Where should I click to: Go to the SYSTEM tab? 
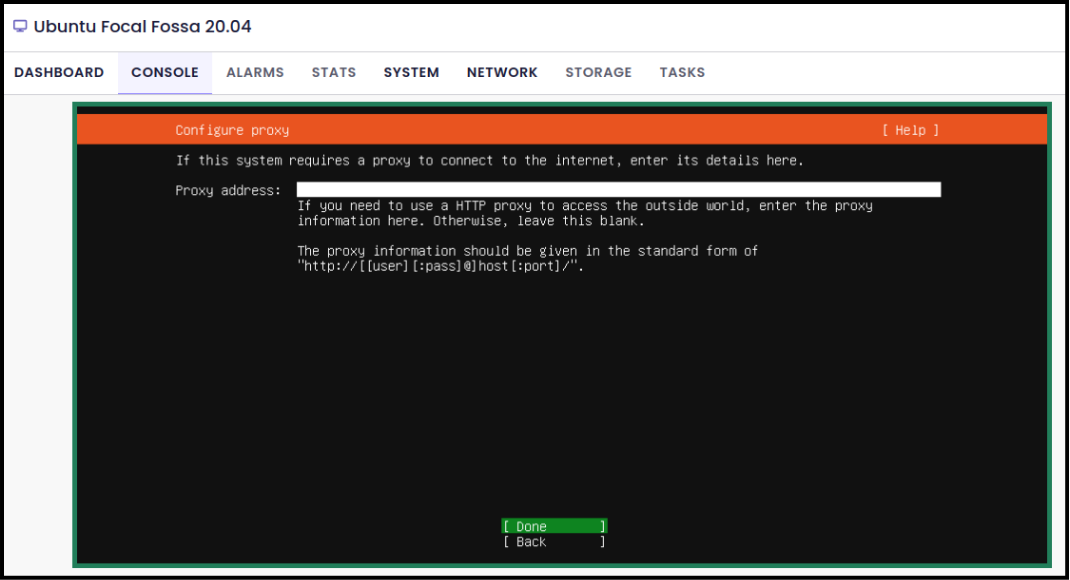pyautogui.click(x=411, y=72)
